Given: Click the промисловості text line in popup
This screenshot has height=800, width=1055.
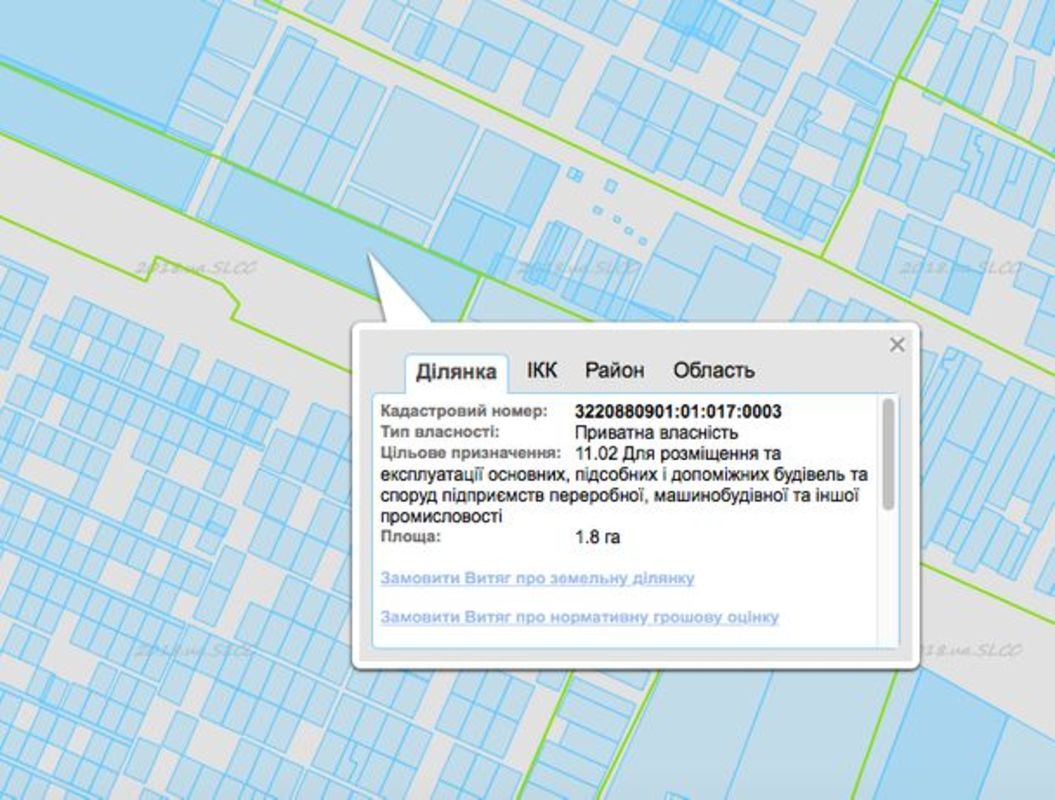Looking at the screenshot, I should [441, 517].
